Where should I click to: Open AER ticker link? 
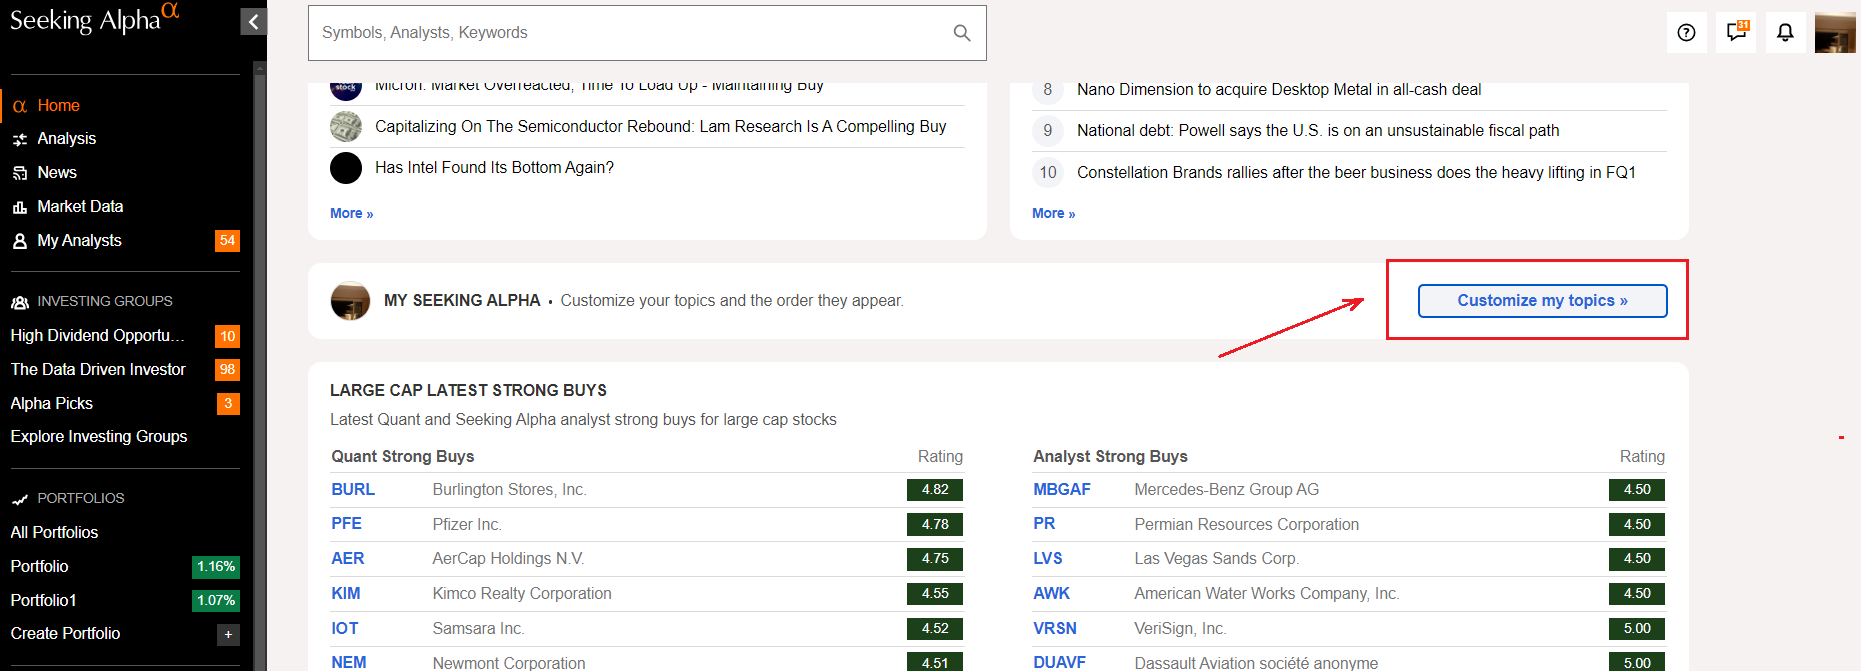pyautogui.click(x=348, y=559)
